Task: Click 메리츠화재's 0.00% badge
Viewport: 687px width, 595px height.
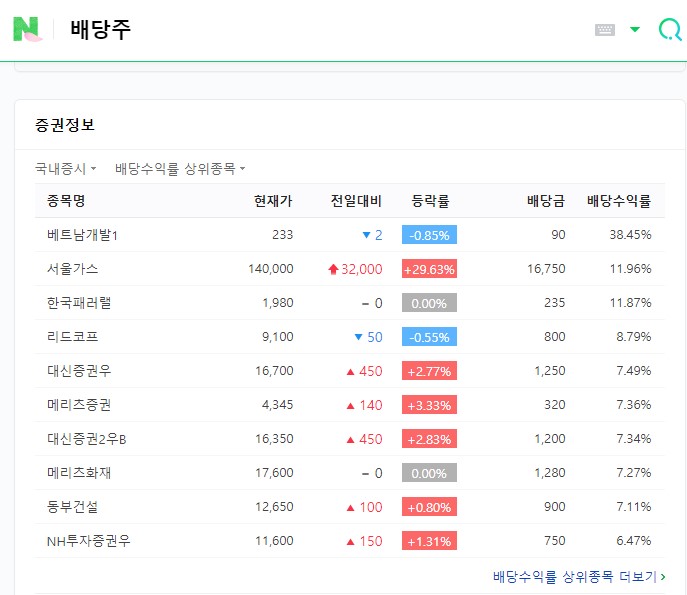Action: [429, 473]
